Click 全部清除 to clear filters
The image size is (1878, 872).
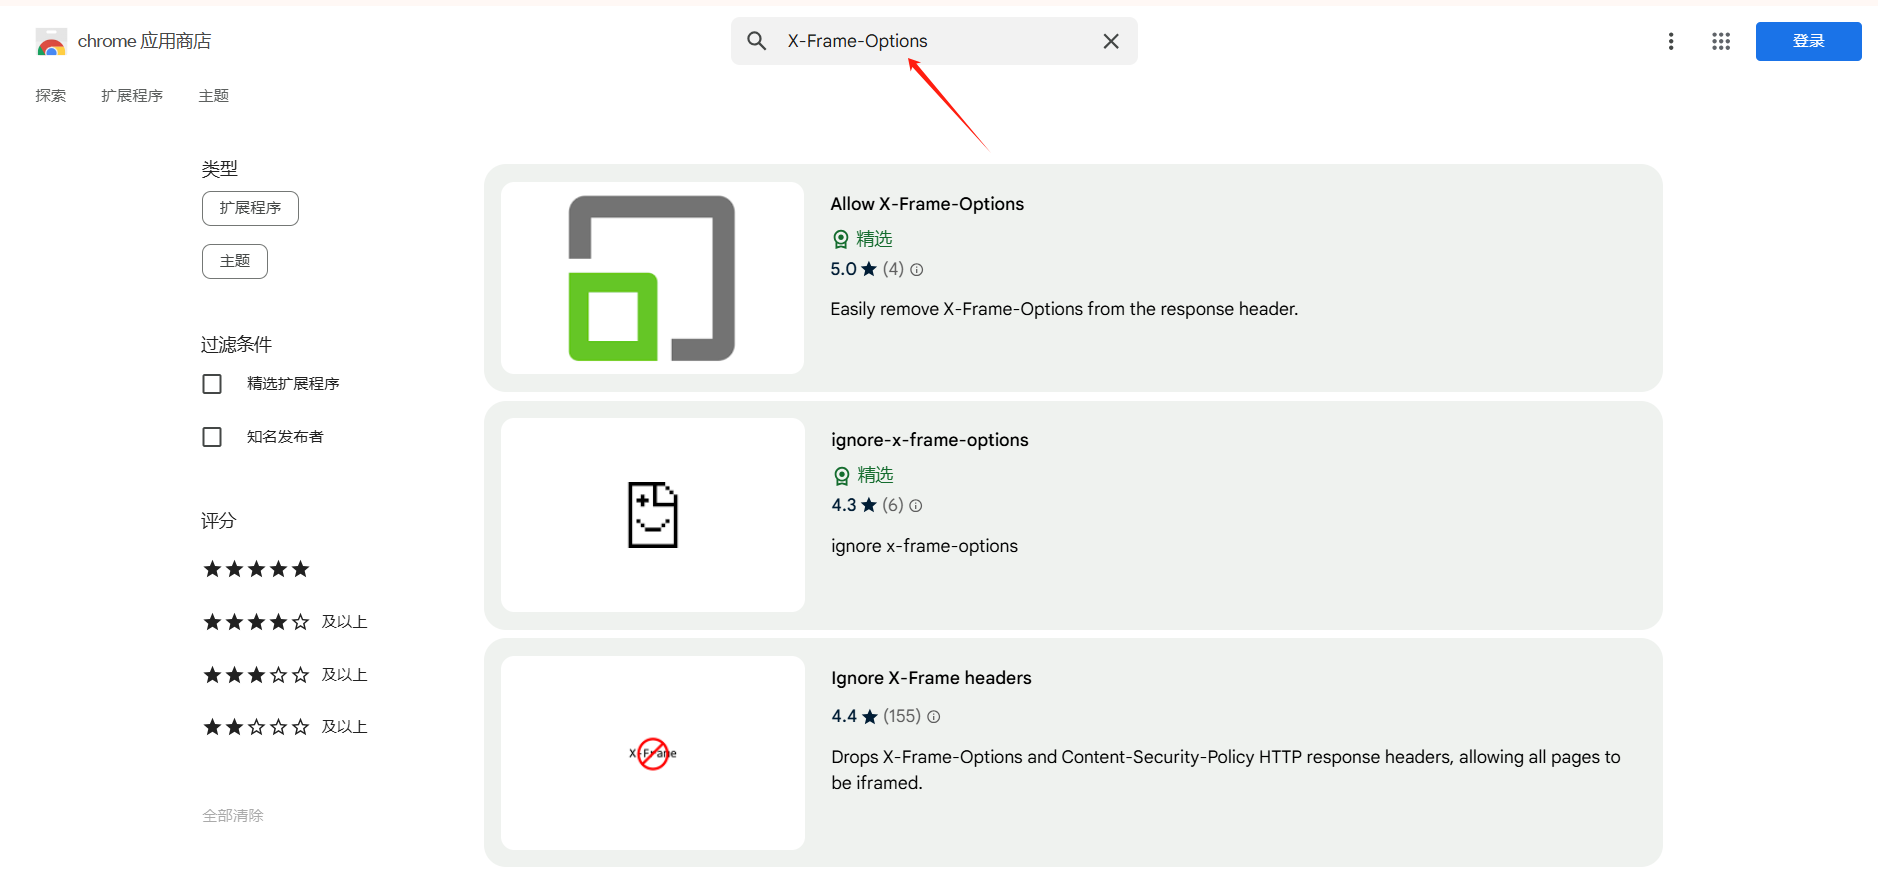(x=233, y=816)
